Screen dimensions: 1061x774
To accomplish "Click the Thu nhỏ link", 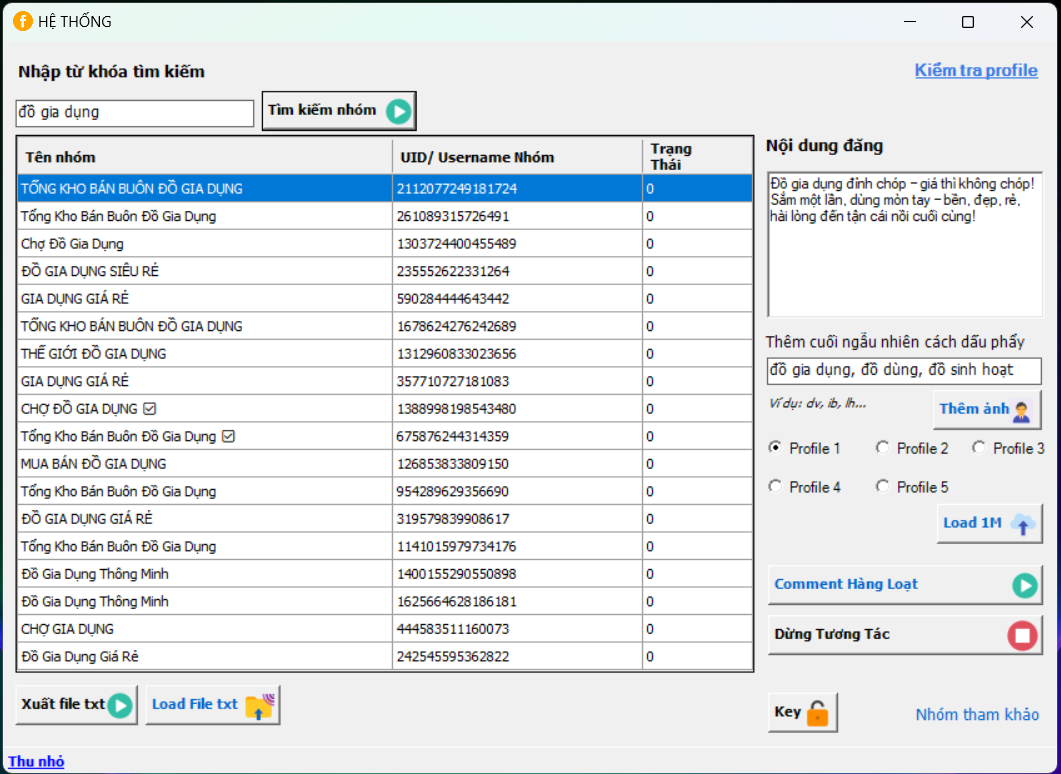I will [37, 761].
